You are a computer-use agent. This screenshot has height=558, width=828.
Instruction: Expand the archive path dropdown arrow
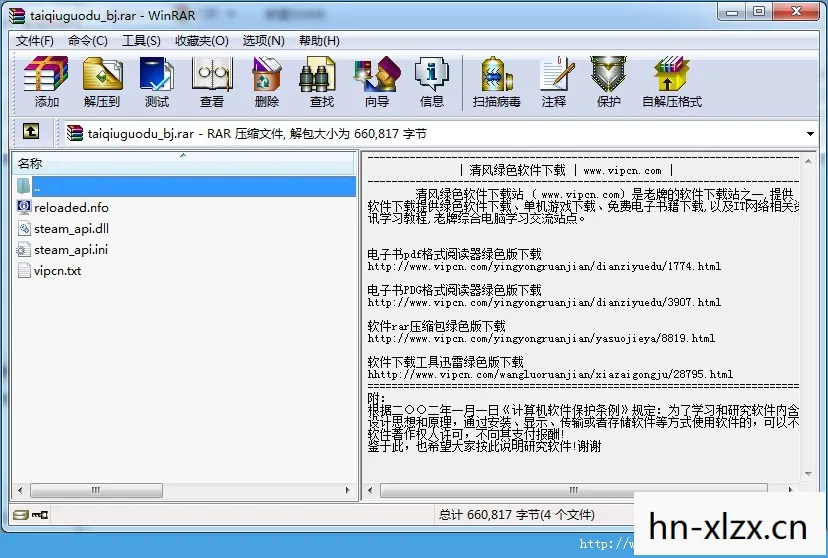click(810, 134)
